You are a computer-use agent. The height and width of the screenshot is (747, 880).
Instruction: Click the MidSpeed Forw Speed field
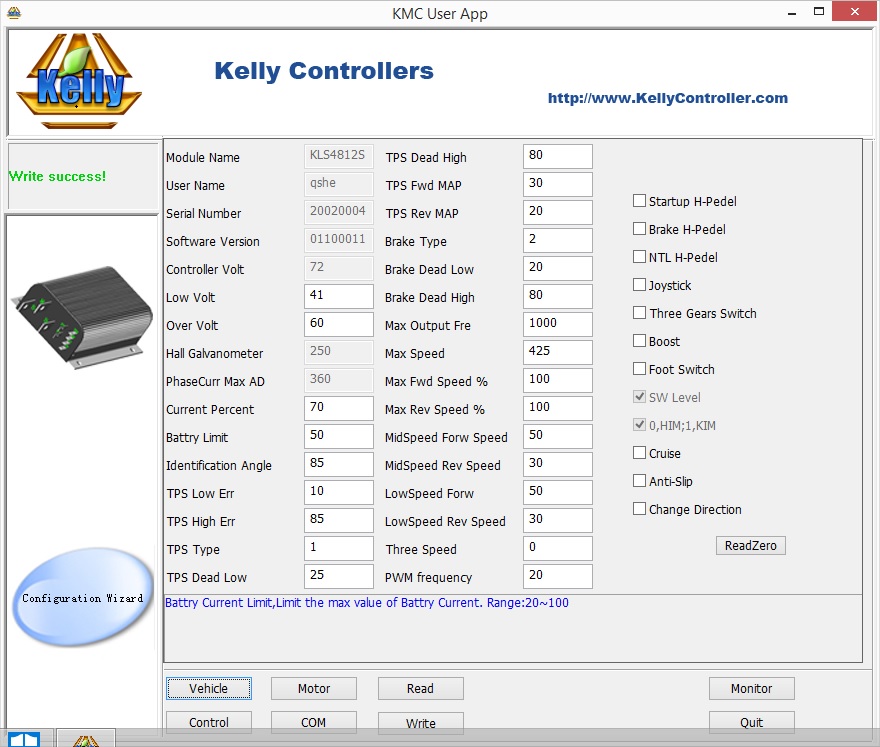[x=557, y=437]
